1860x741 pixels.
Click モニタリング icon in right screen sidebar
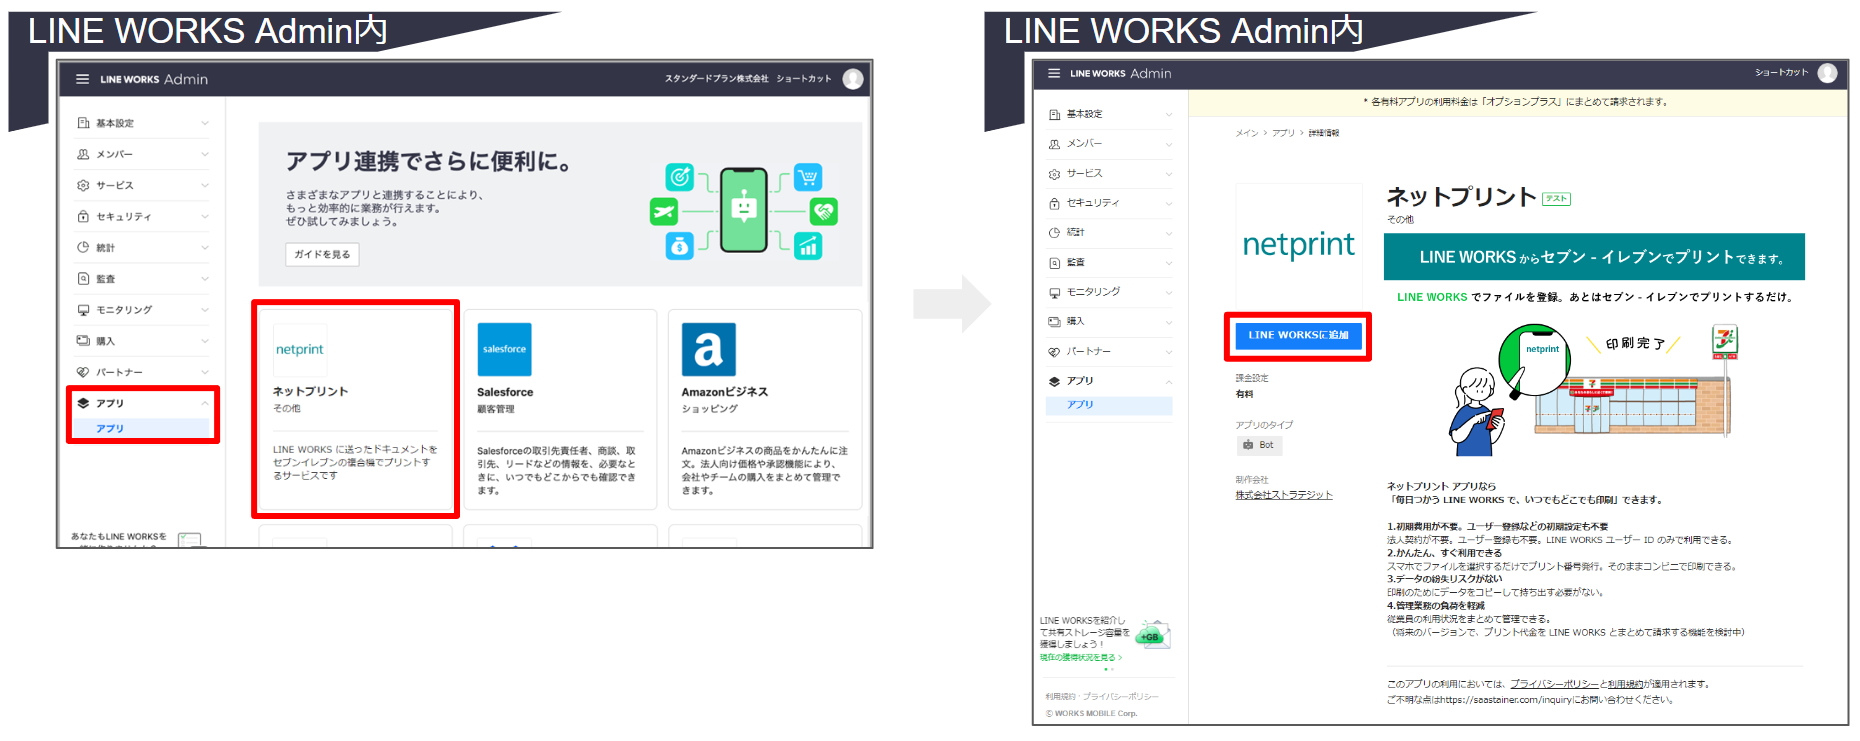[x=1054, y=292]
